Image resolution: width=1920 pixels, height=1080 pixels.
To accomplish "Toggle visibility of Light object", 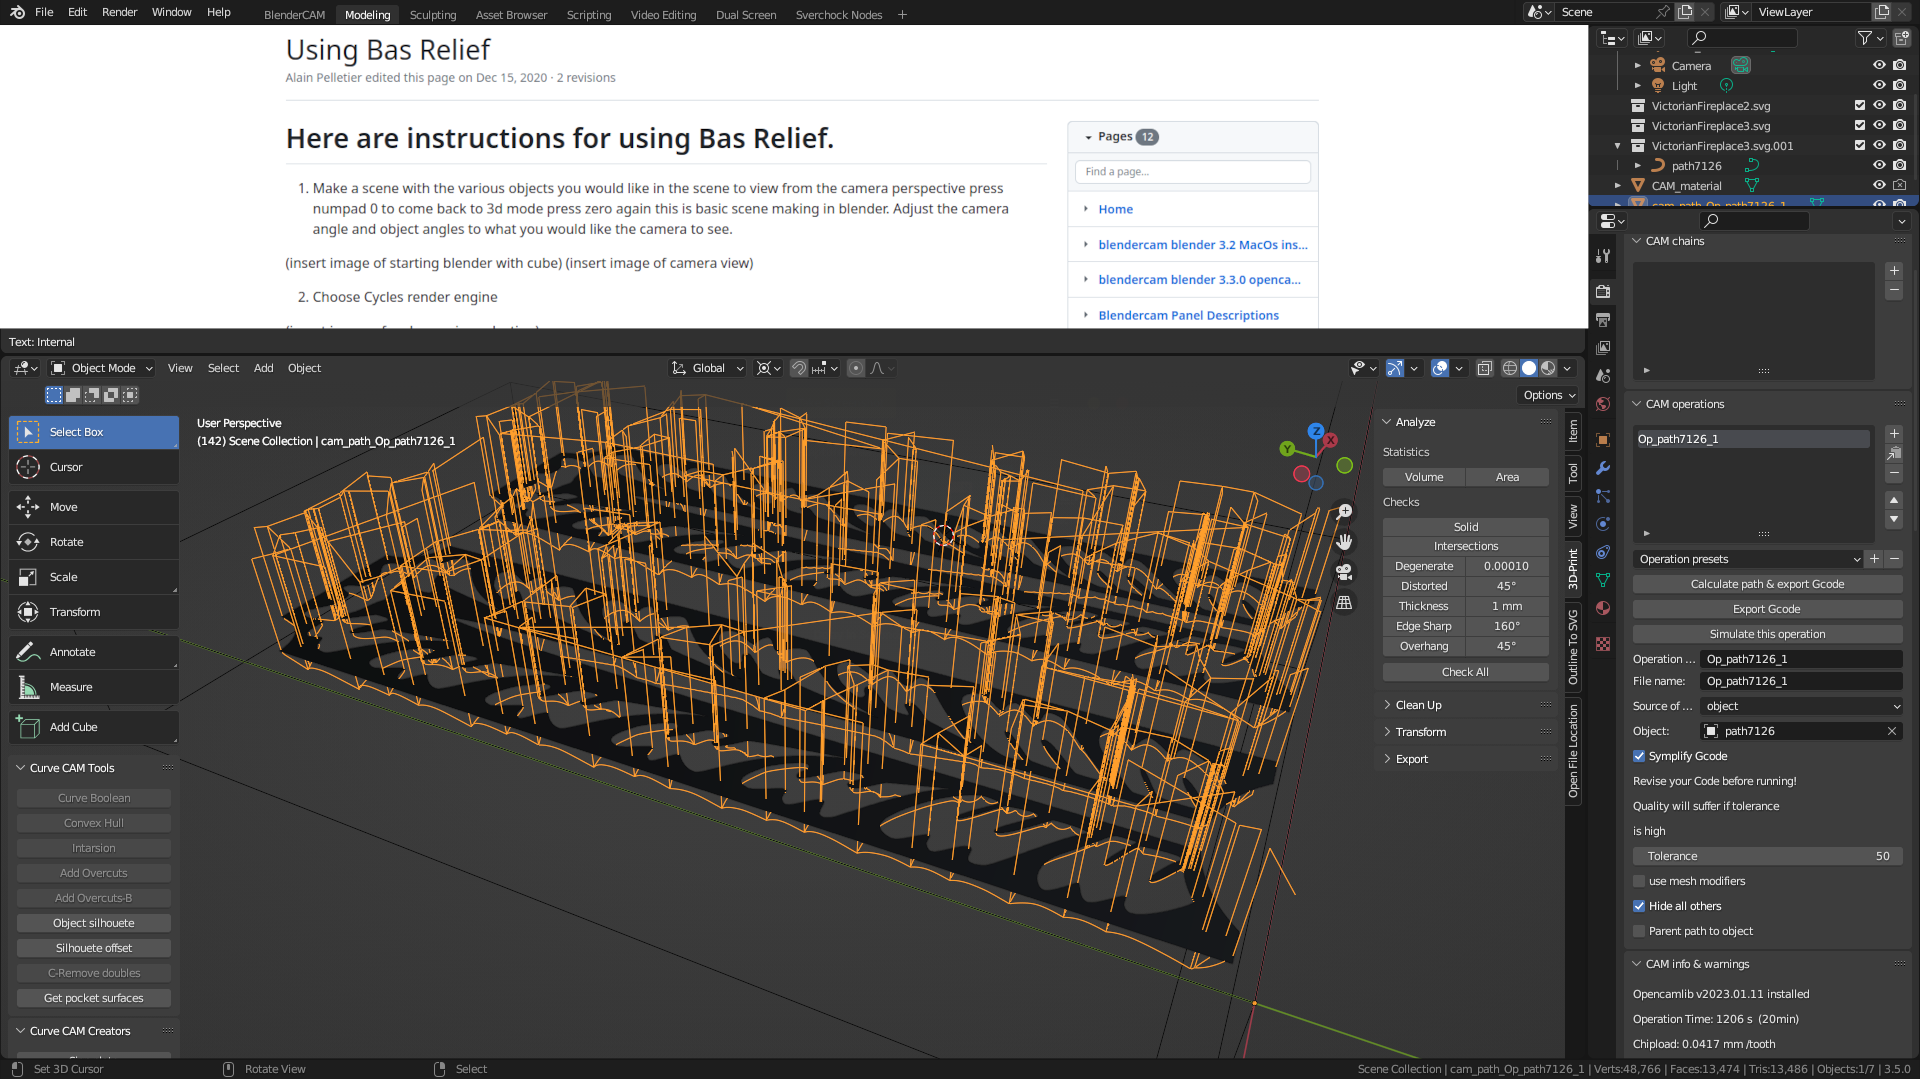I will 1879,85.
